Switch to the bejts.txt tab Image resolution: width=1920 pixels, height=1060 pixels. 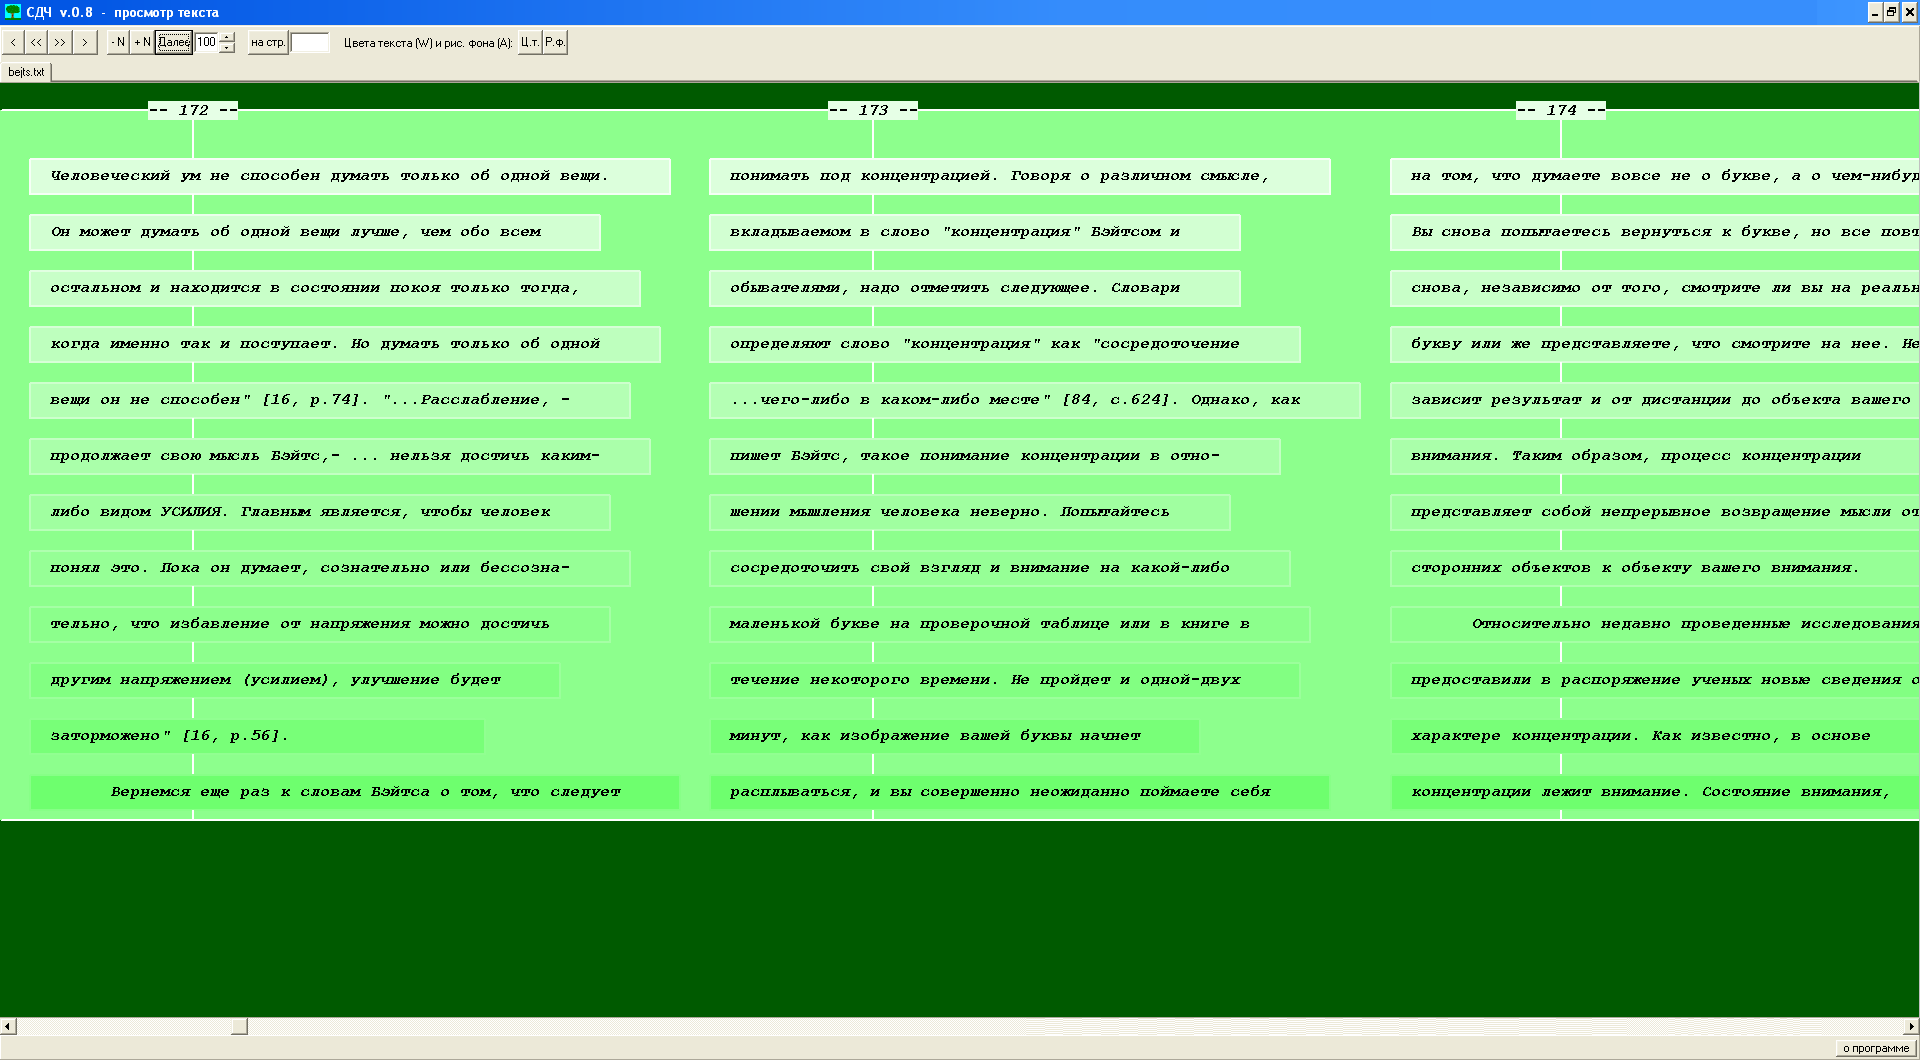point(26,72)
